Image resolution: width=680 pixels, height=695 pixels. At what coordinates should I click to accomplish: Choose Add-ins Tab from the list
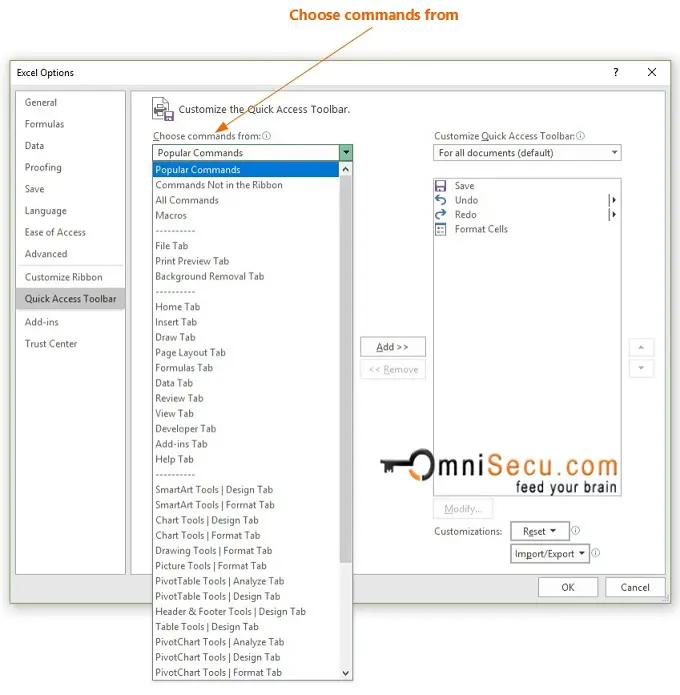(x=246, y=444)
